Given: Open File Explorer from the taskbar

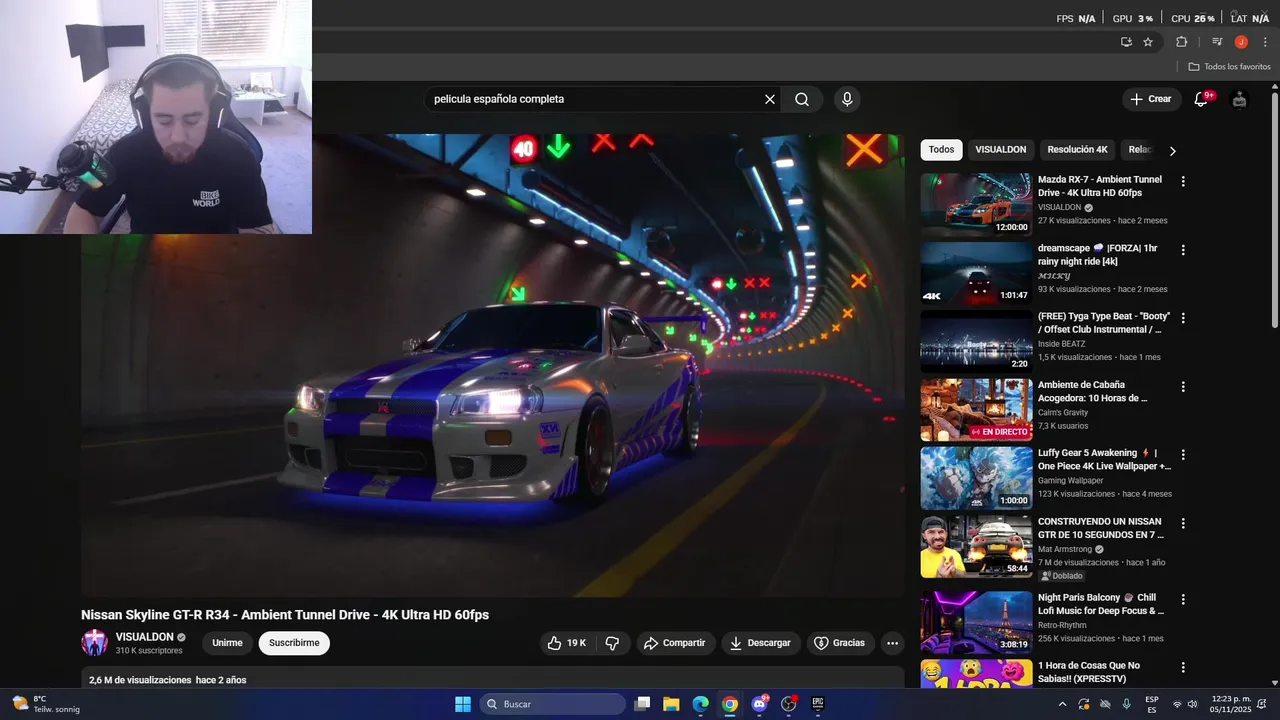Looking at the screenshot, I should tap(672, 704).
